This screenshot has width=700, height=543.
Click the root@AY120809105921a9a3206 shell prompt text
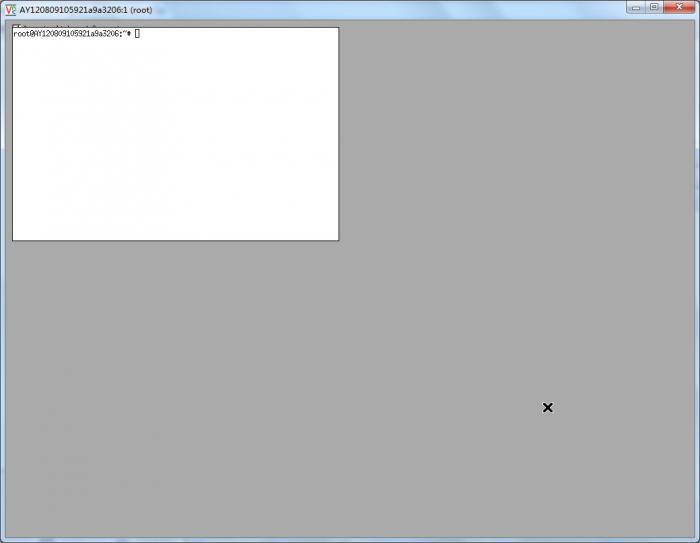72,34
